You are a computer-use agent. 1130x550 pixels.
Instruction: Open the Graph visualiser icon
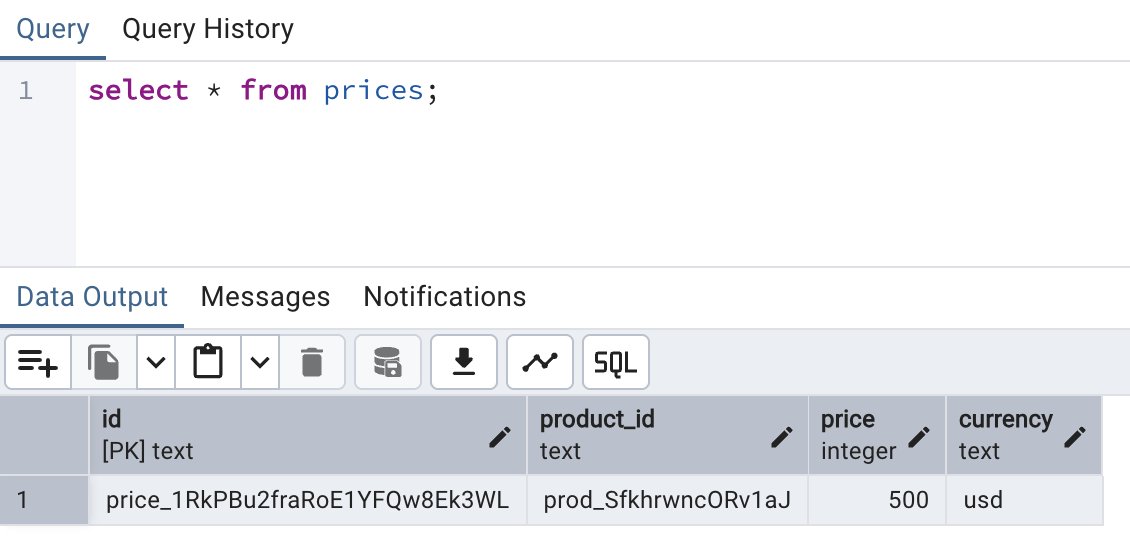(540, 362)
